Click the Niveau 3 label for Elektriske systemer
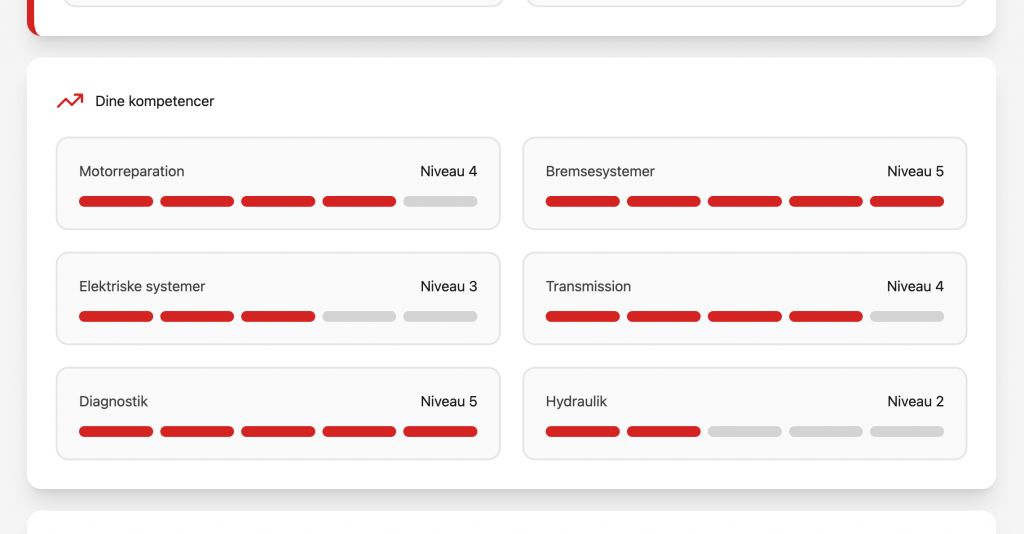 click(448, 286)
